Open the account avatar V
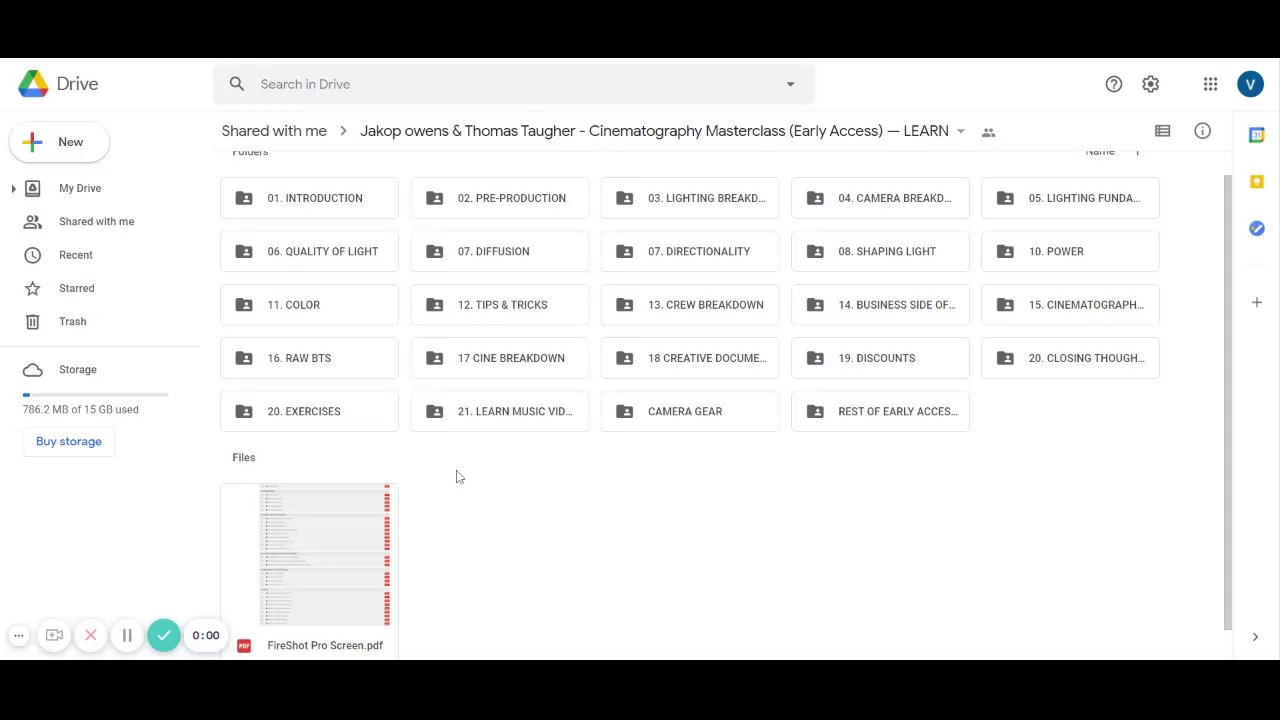This screenshot has width=1280, height=720. 1250,84
